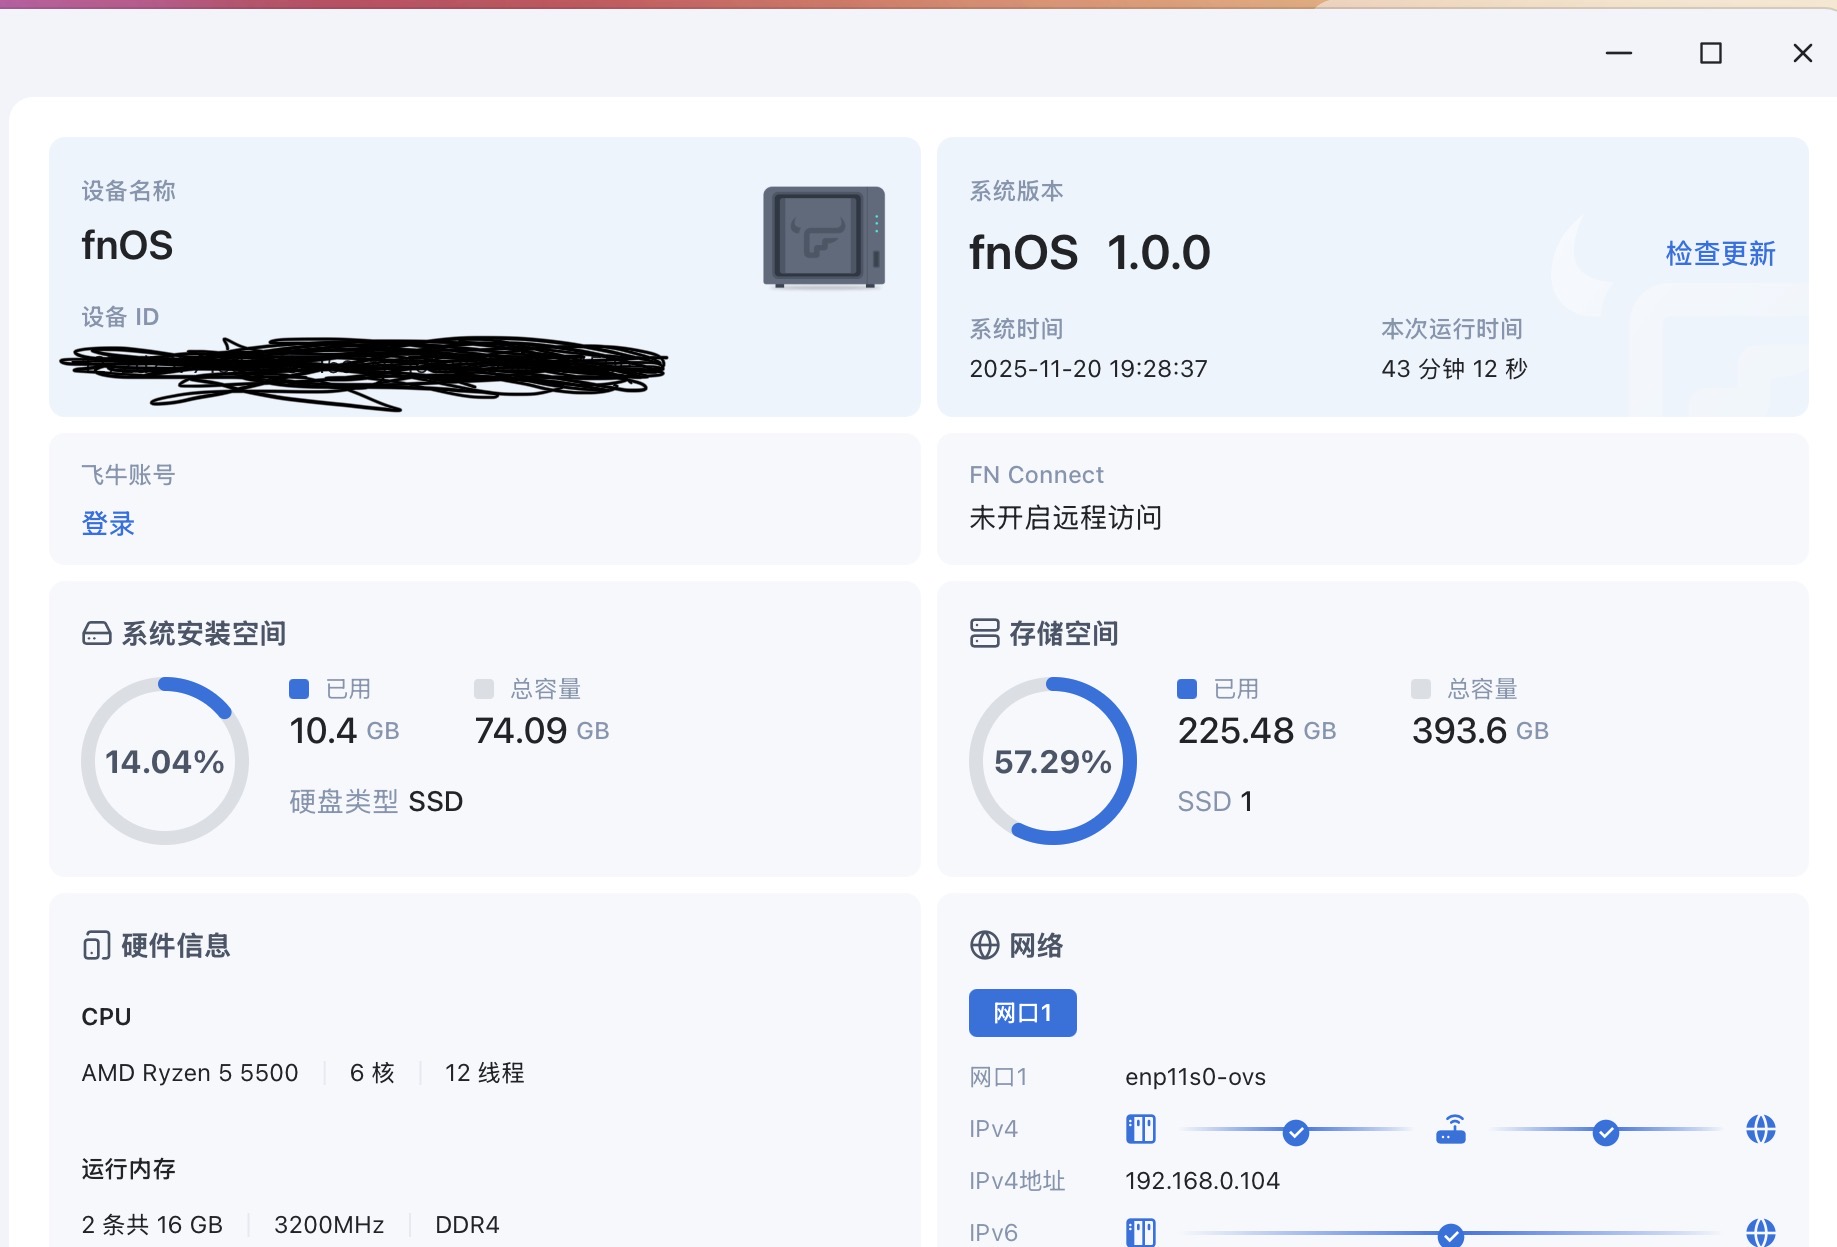The height and width of the screenshot is (1247, 1837).
Task: Click the 飞牛账号 label
Action: click(128, 475)
